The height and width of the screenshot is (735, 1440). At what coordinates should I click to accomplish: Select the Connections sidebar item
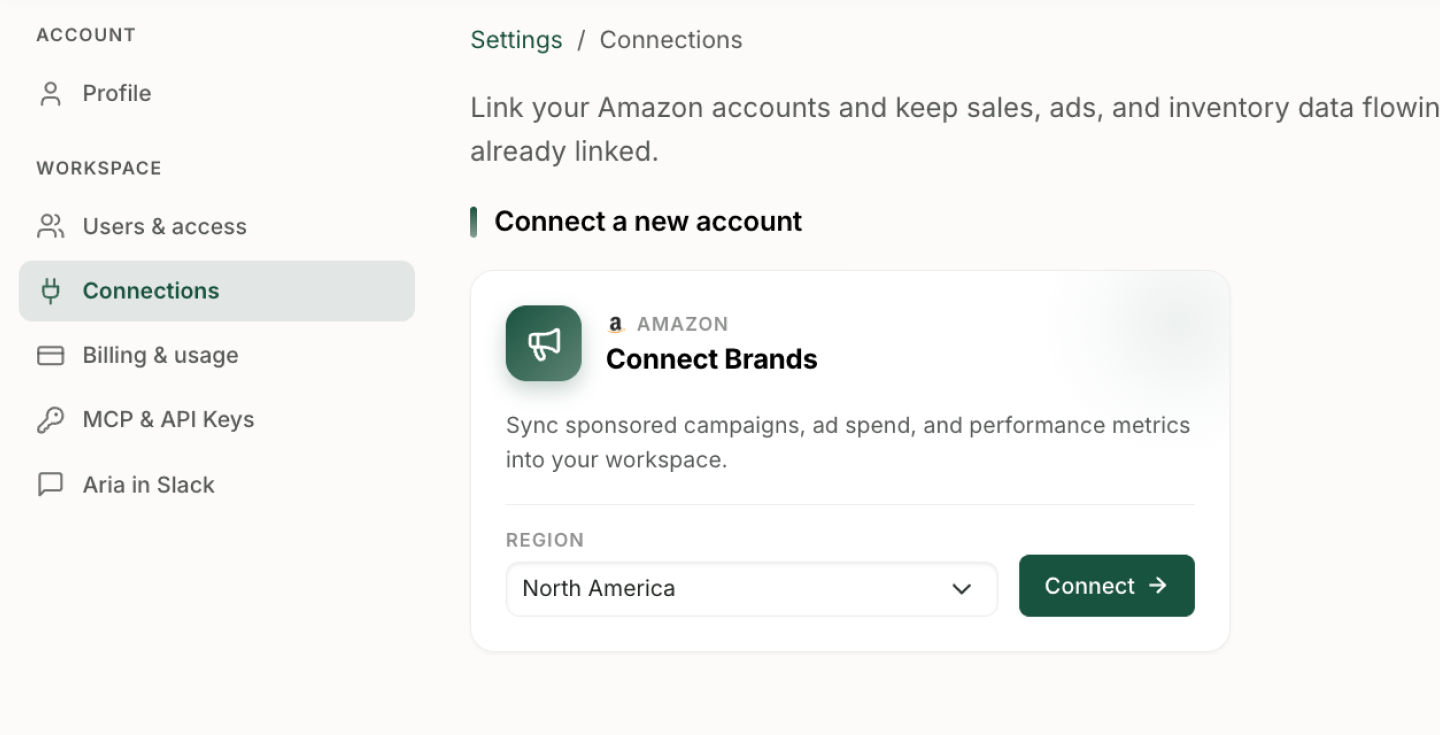(216, 291)
